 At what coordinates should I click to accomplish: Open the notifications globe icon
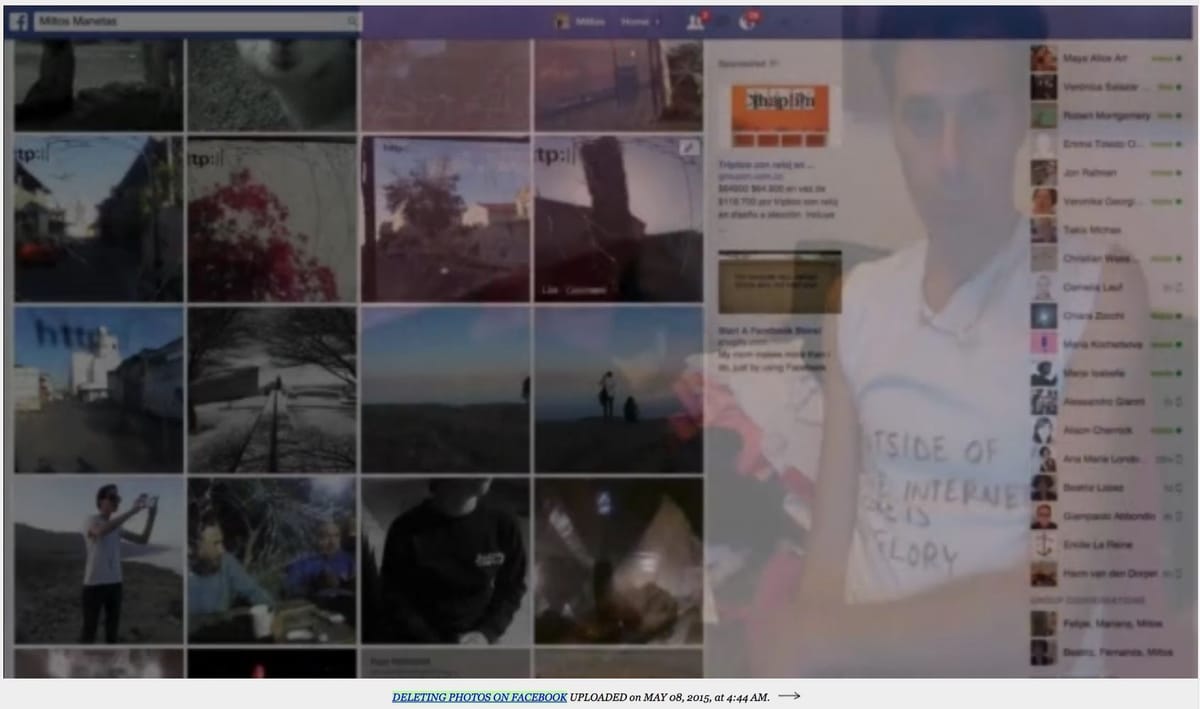pos(746,22)
